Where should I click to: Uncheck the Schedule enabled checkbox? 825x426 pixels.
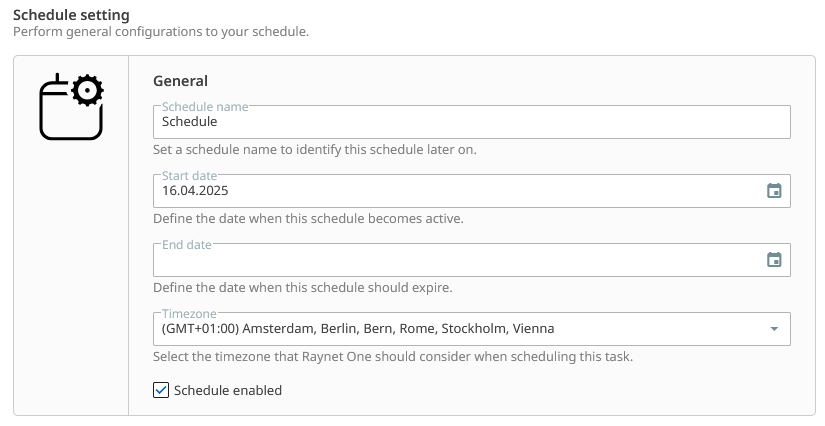pos(161,390)
